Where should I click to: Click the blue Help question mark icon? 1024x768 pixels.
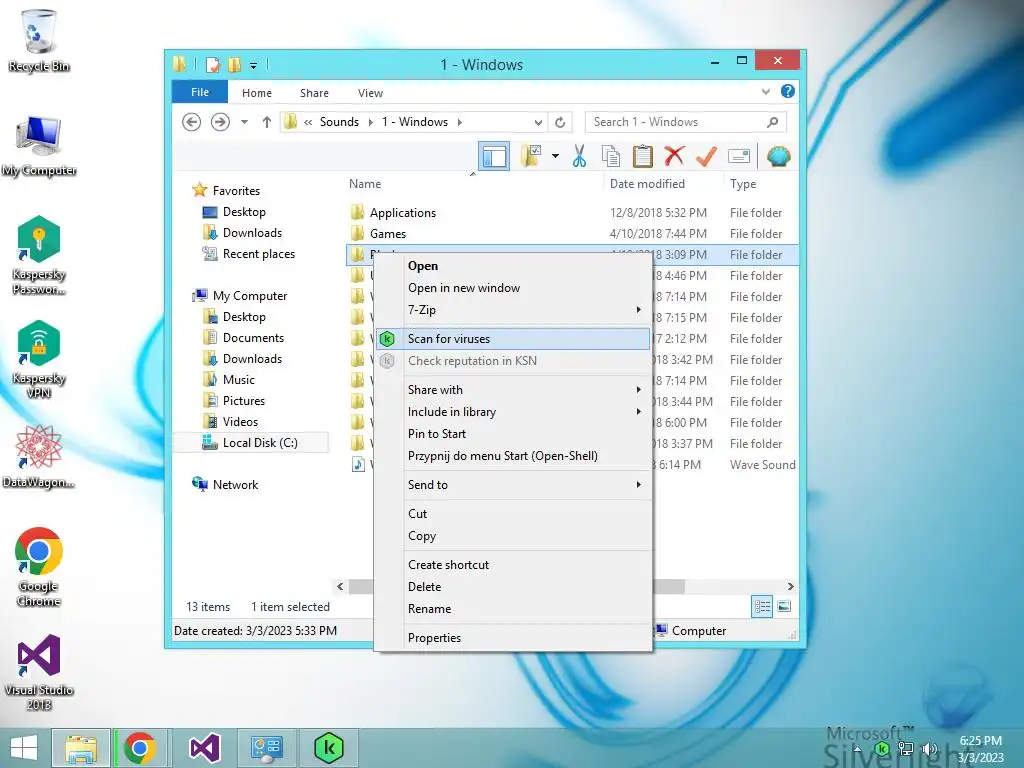[x=788, y=91]
